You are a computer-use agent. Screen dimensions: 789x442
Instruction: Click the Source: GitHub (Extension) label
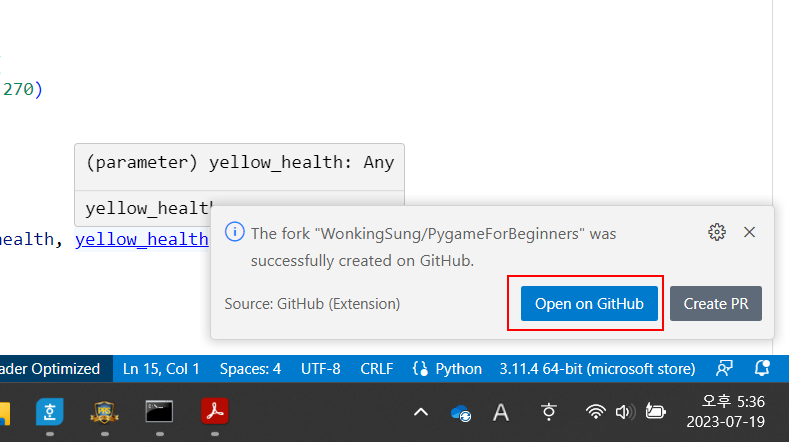coord(312,304)
